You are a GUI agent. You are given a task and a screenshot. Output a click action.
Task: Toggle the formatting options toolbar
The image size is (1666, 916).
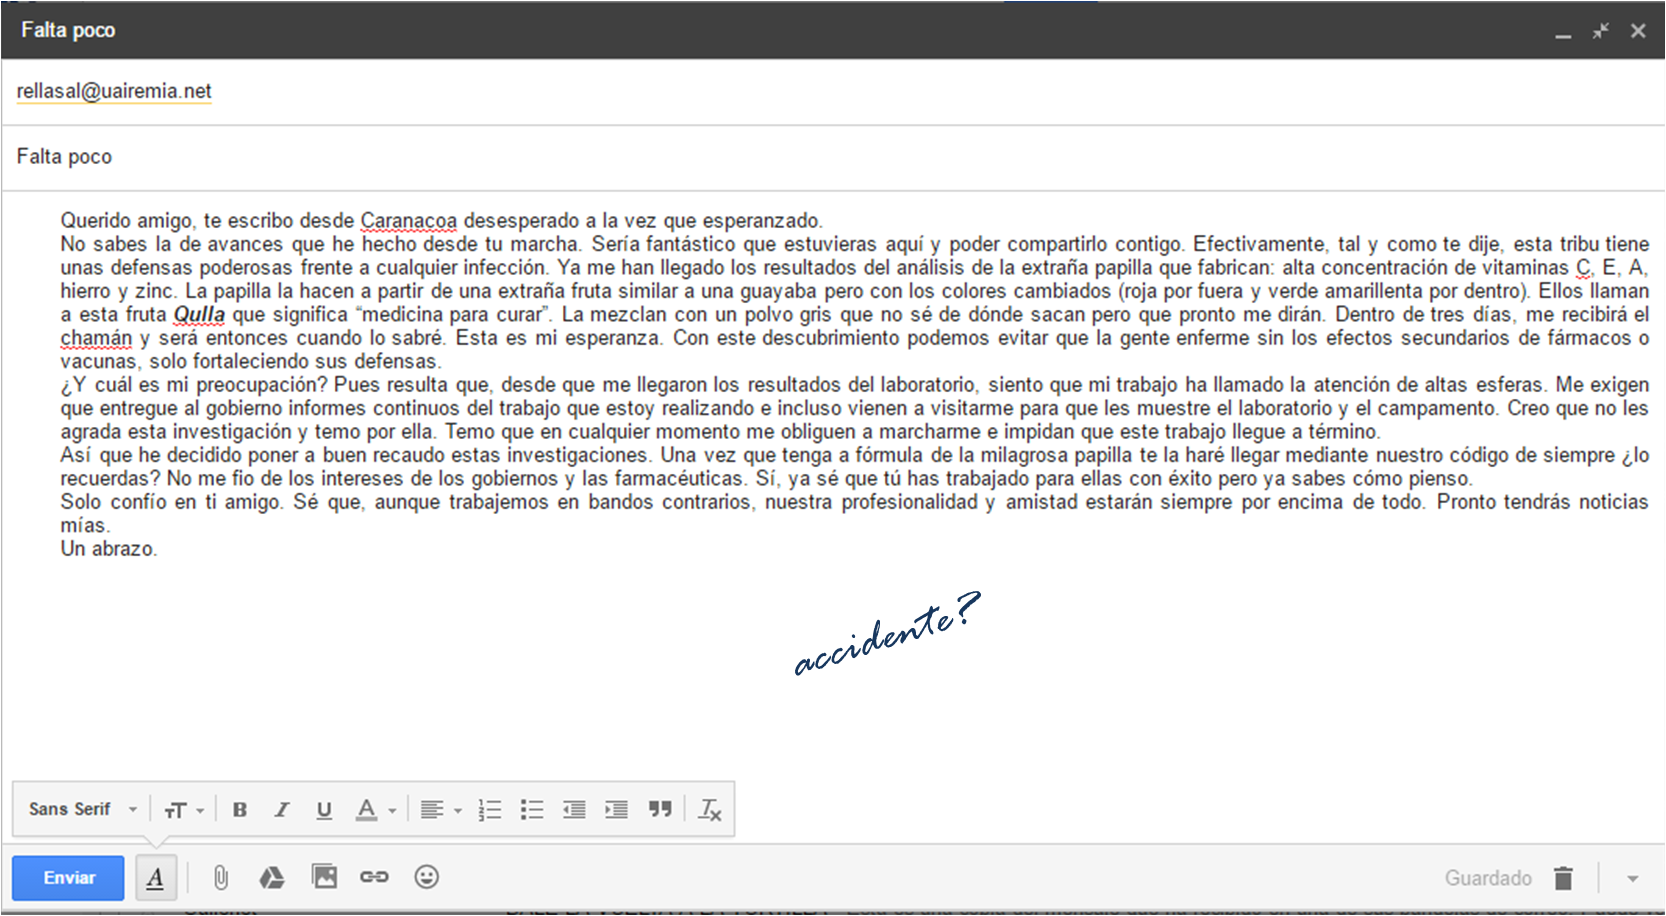pyautogui.click(x=156, y=877)
